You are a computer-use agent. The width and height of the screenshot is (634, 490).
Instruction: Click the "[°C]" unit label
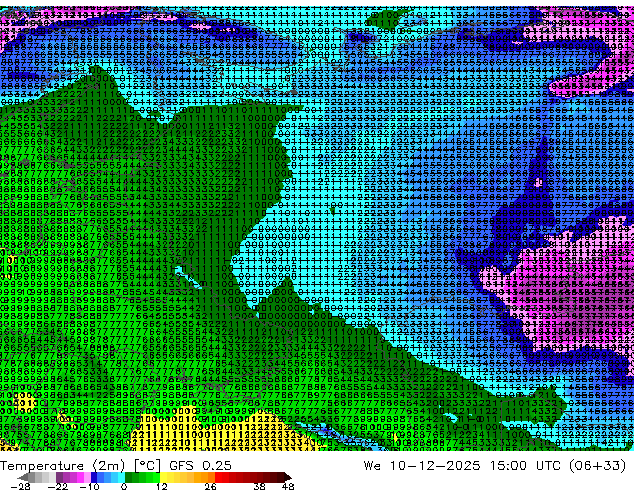[147, 466]
